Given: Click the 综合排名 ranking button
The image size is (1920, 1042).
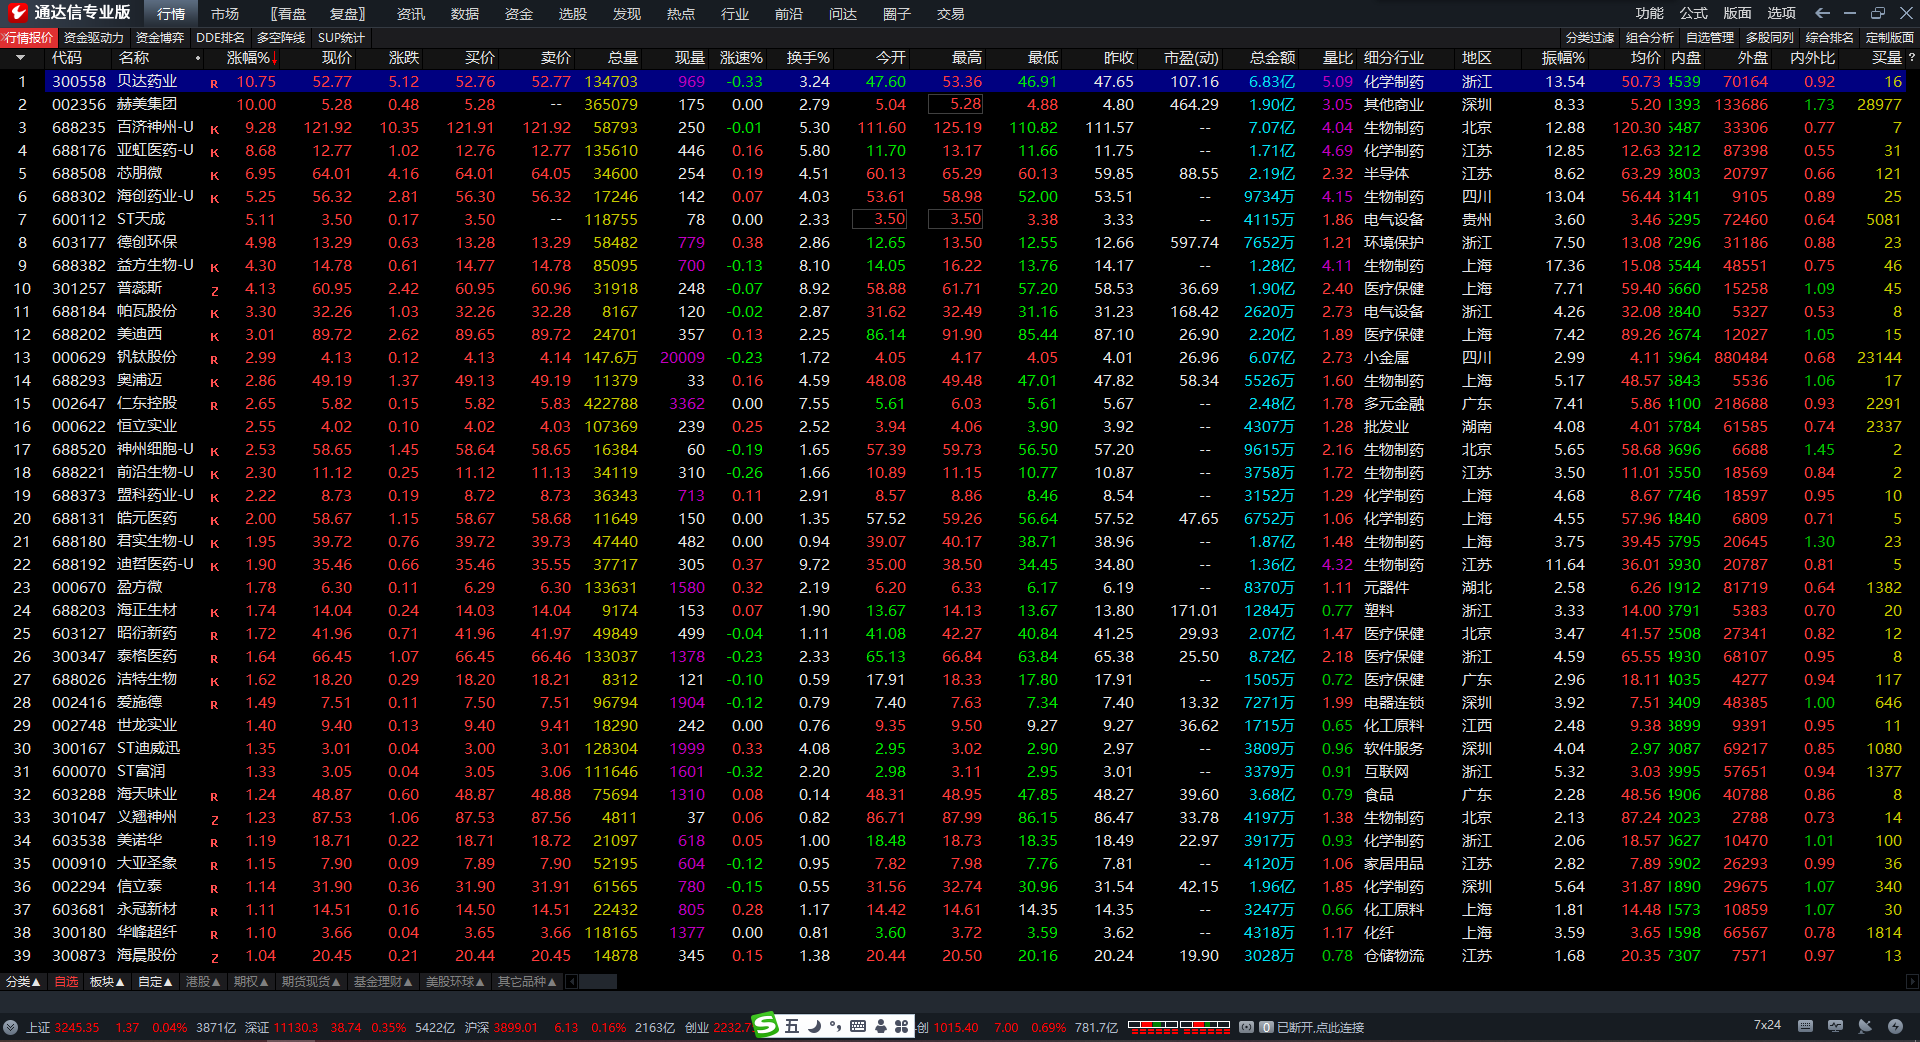Looking at the screenshot, I should click(x=1830, y=38).
